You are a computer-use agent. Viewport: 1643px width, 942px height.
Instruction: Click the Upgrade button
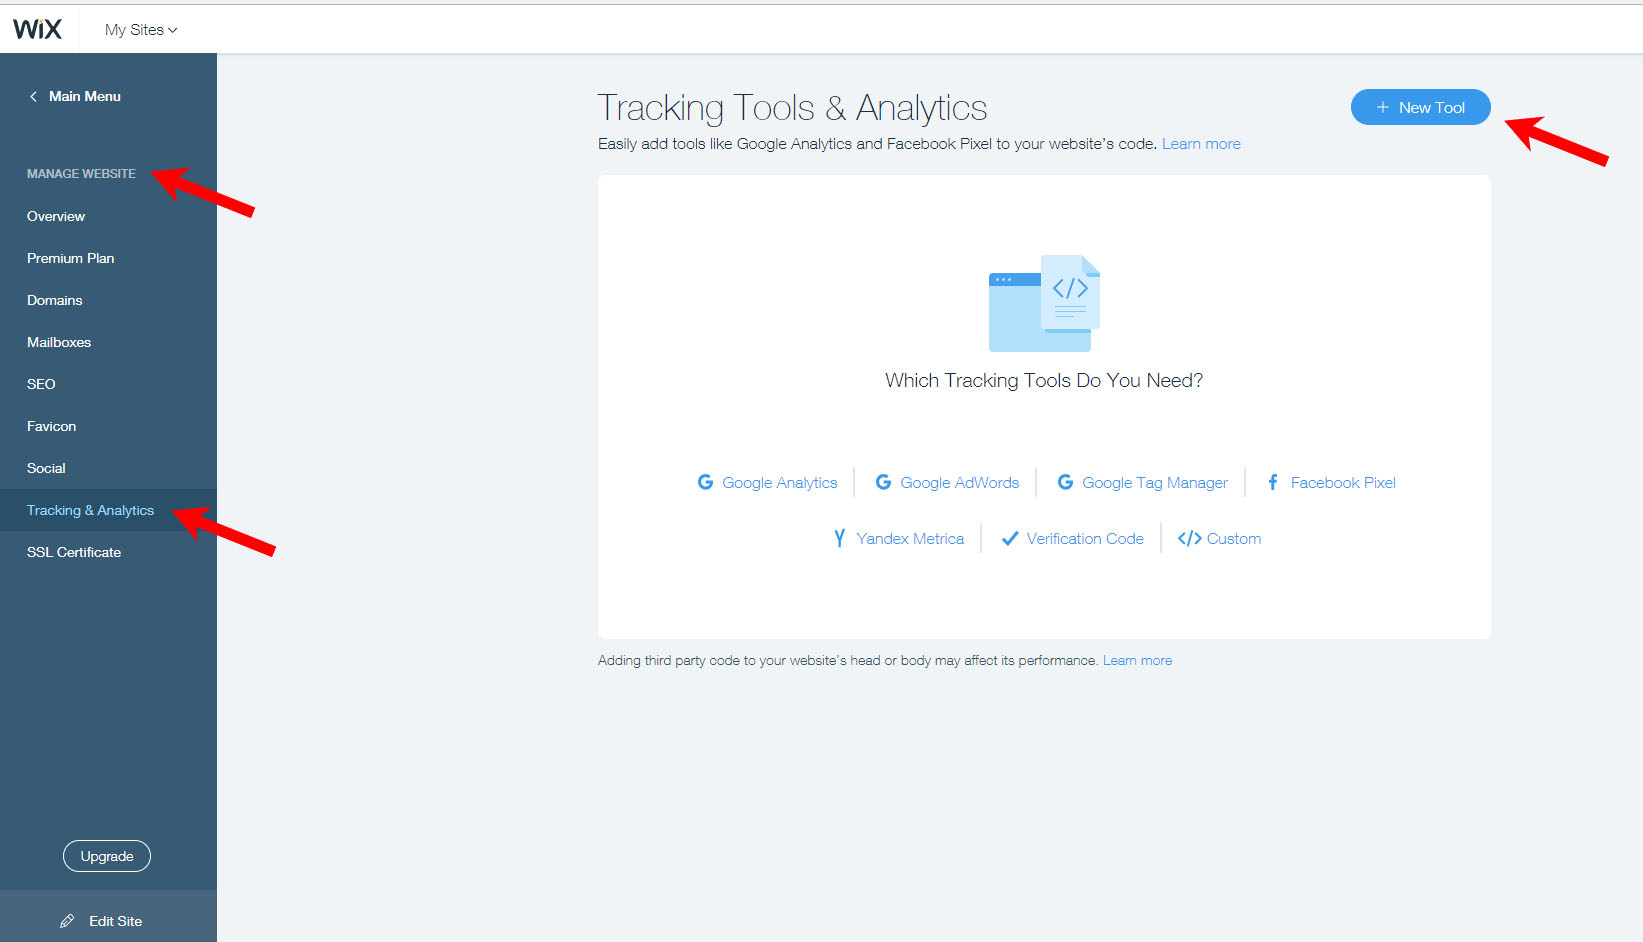coord(107,856)
